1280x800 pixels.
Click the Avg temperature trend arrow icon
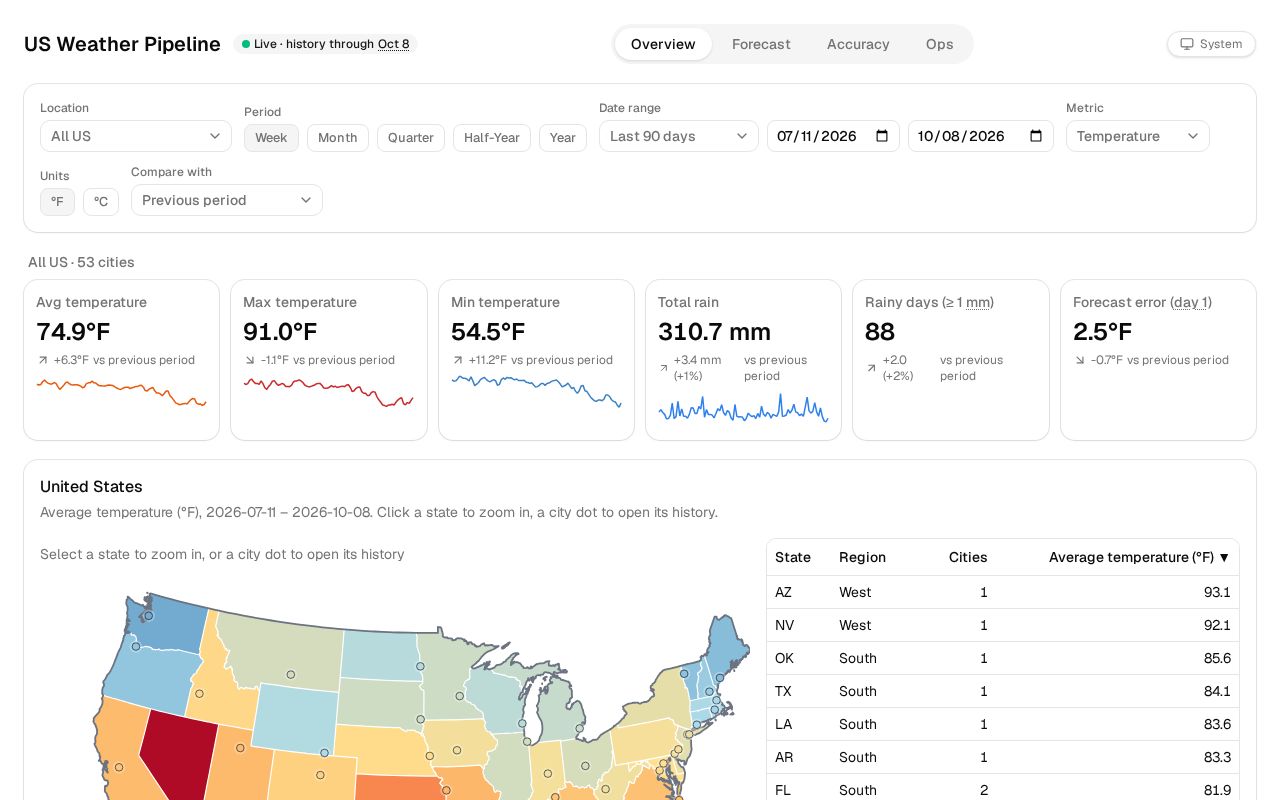[43, 360]
